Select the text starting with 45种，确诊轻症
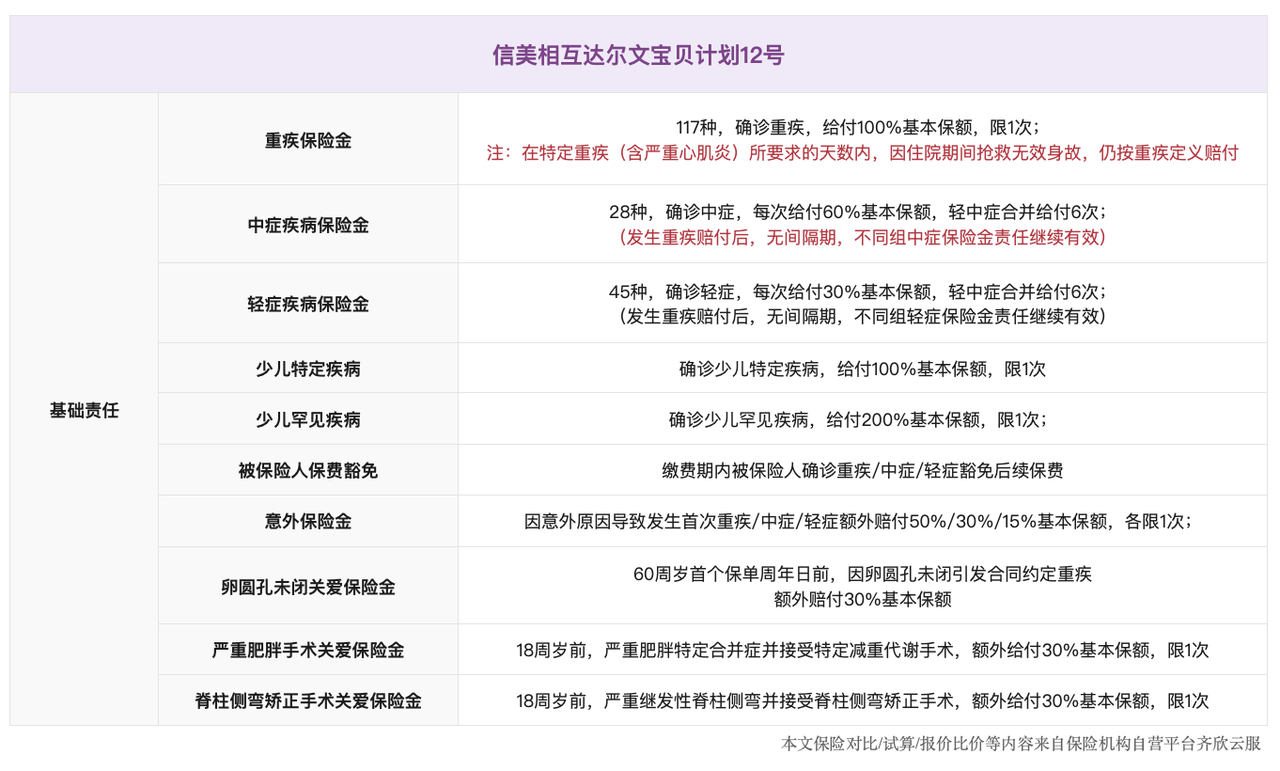This screenshot has width=1280, height=771. pos(862,292)
